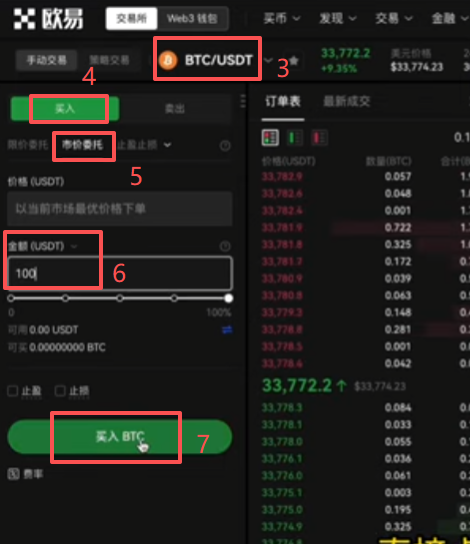
Task: Open 交易 trade menu
Action: click(x=394, y=18)
